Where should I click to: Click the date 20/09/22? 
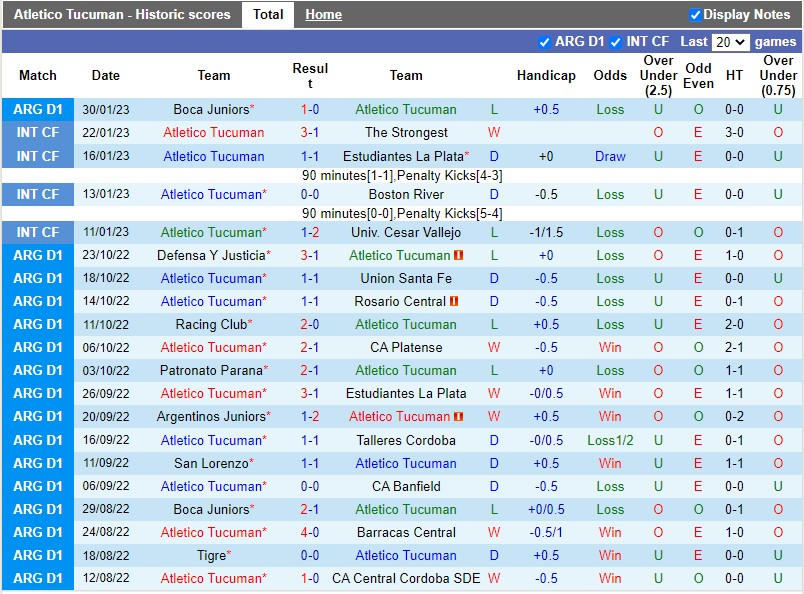pos(106,416)
